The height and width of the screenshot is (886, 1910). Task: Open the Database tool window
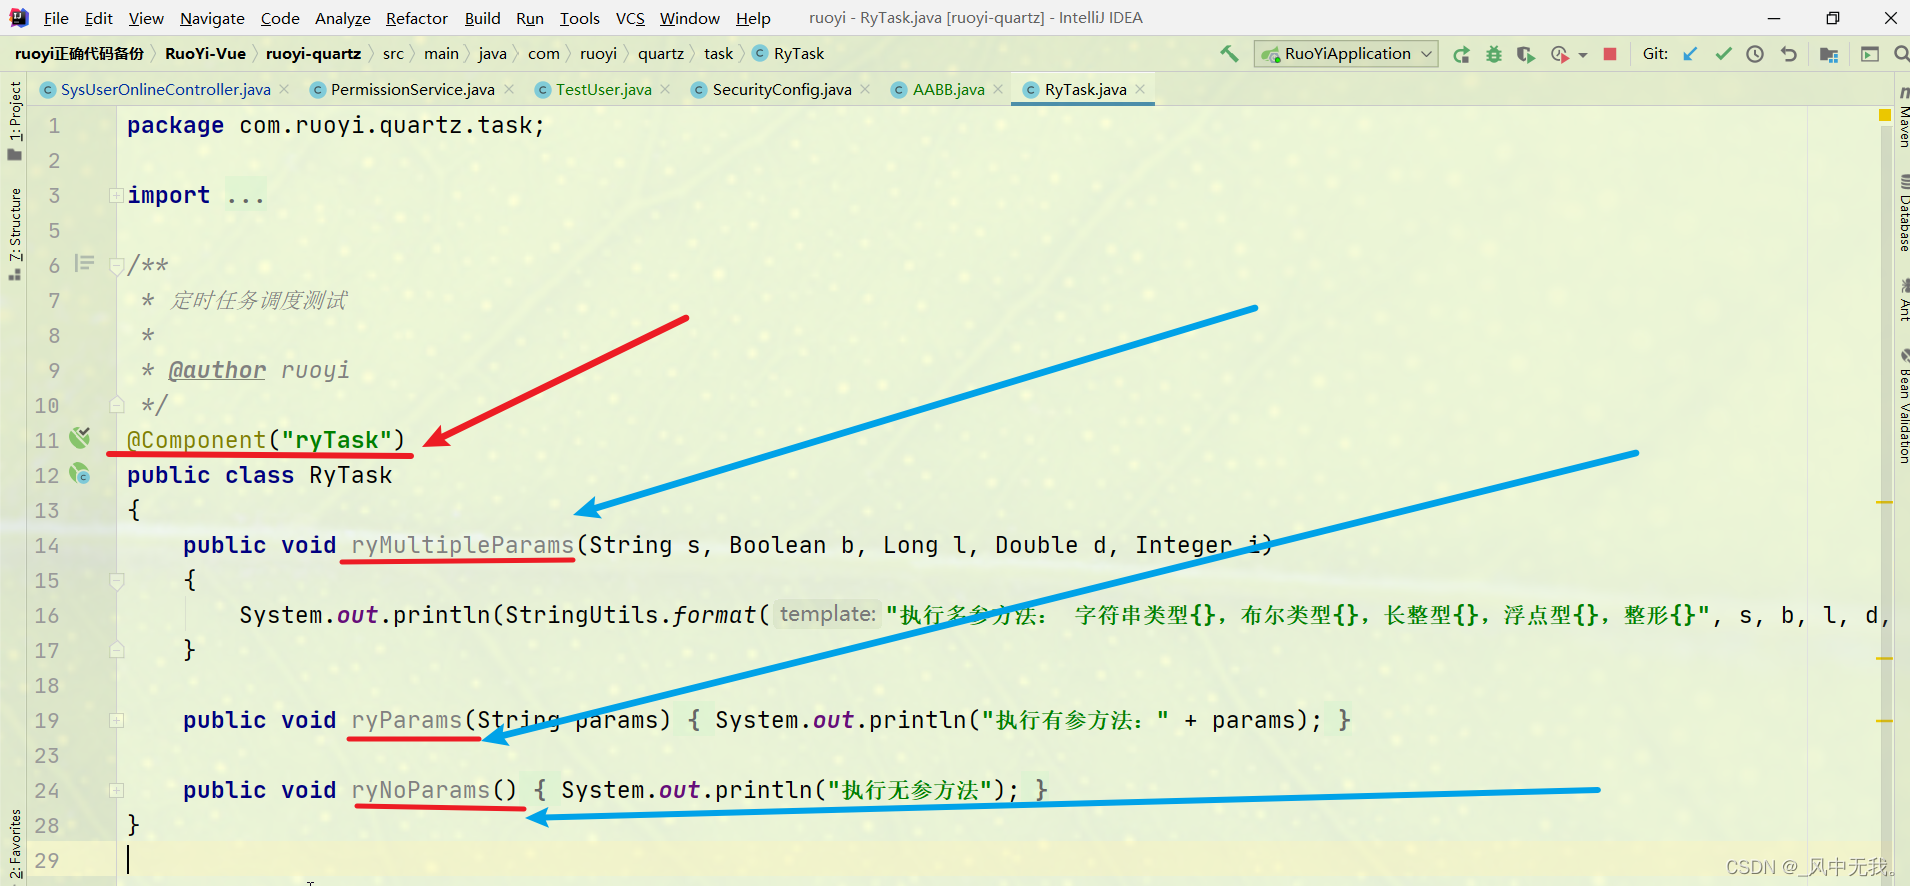click(1903, 213)
